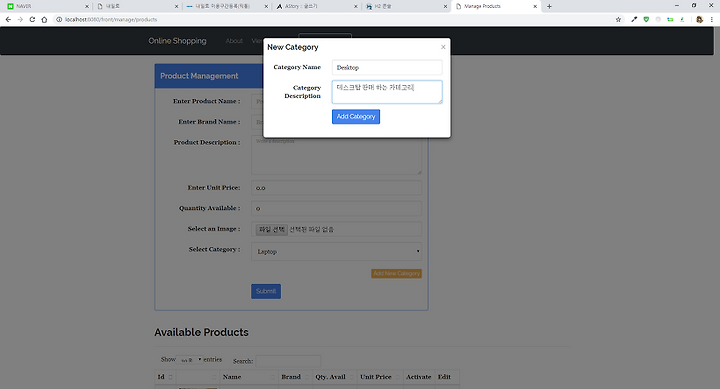Close the NAVER browser tab
The image size is (720, 389).
87,6
